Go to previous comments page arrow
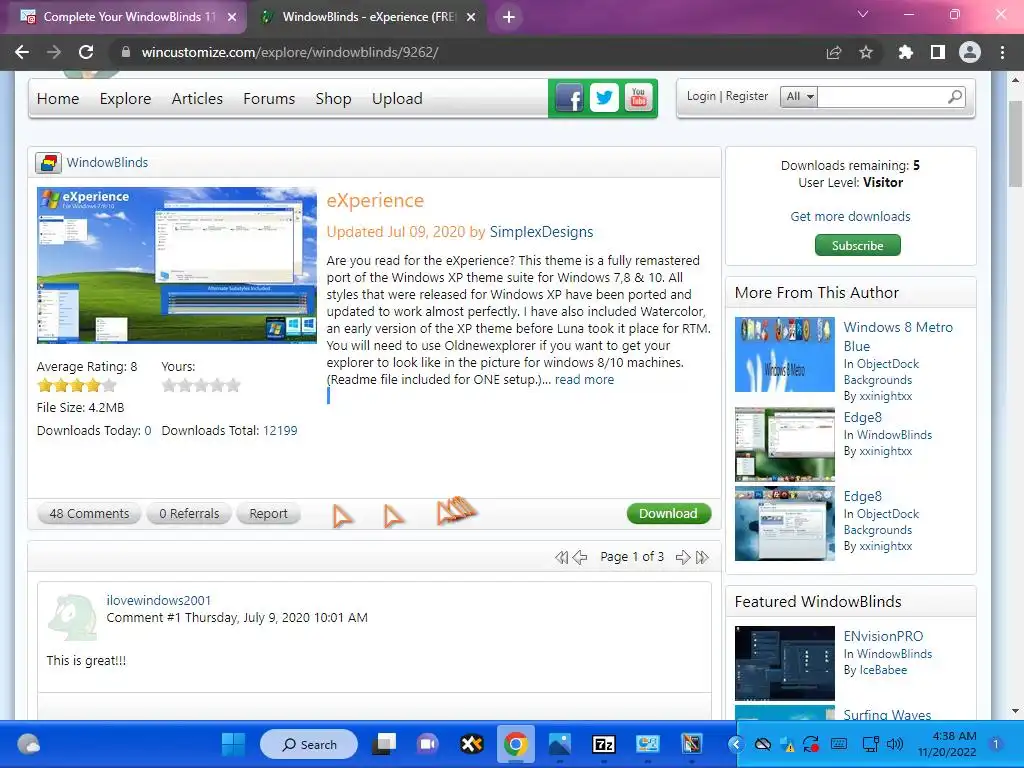This screenshot has height=768, width=1024. [580, 557]
